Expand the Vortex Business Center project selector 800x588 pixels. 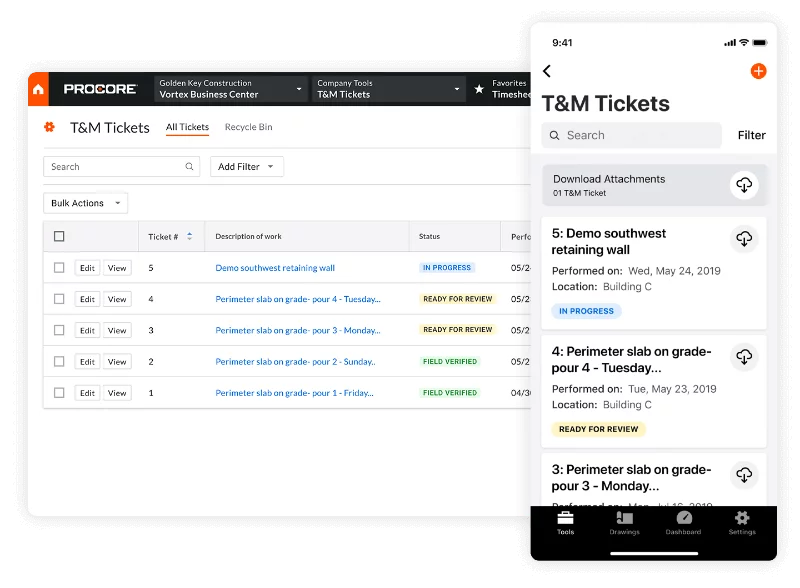tap(230, 89)
